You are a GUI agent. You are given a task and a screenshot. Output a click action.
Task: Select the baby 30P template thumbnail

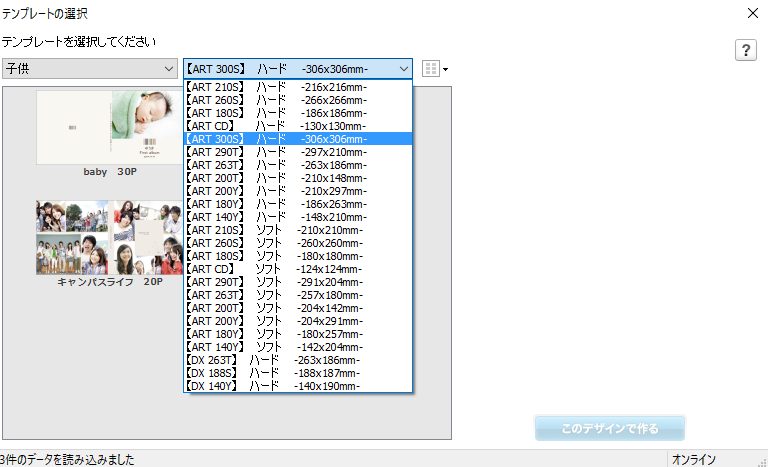pos(110,127)
